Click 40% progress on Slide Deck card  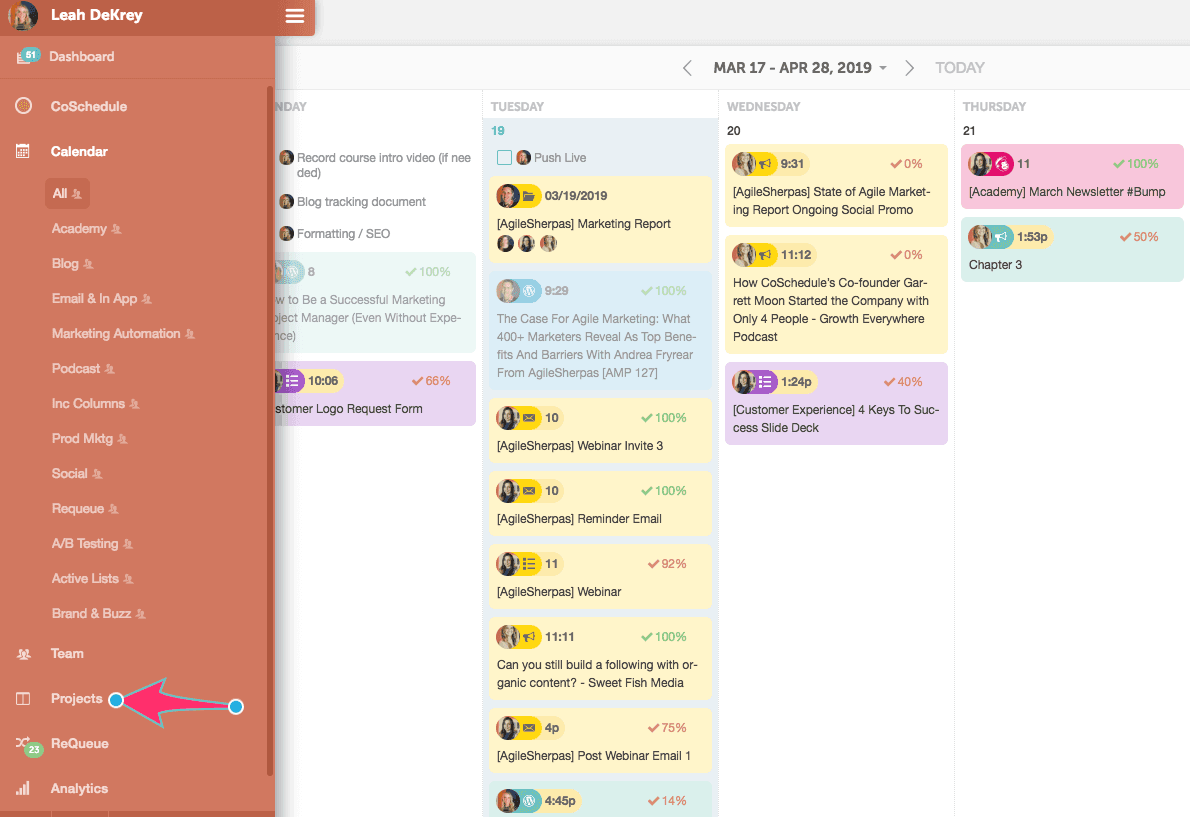(903, 382)
